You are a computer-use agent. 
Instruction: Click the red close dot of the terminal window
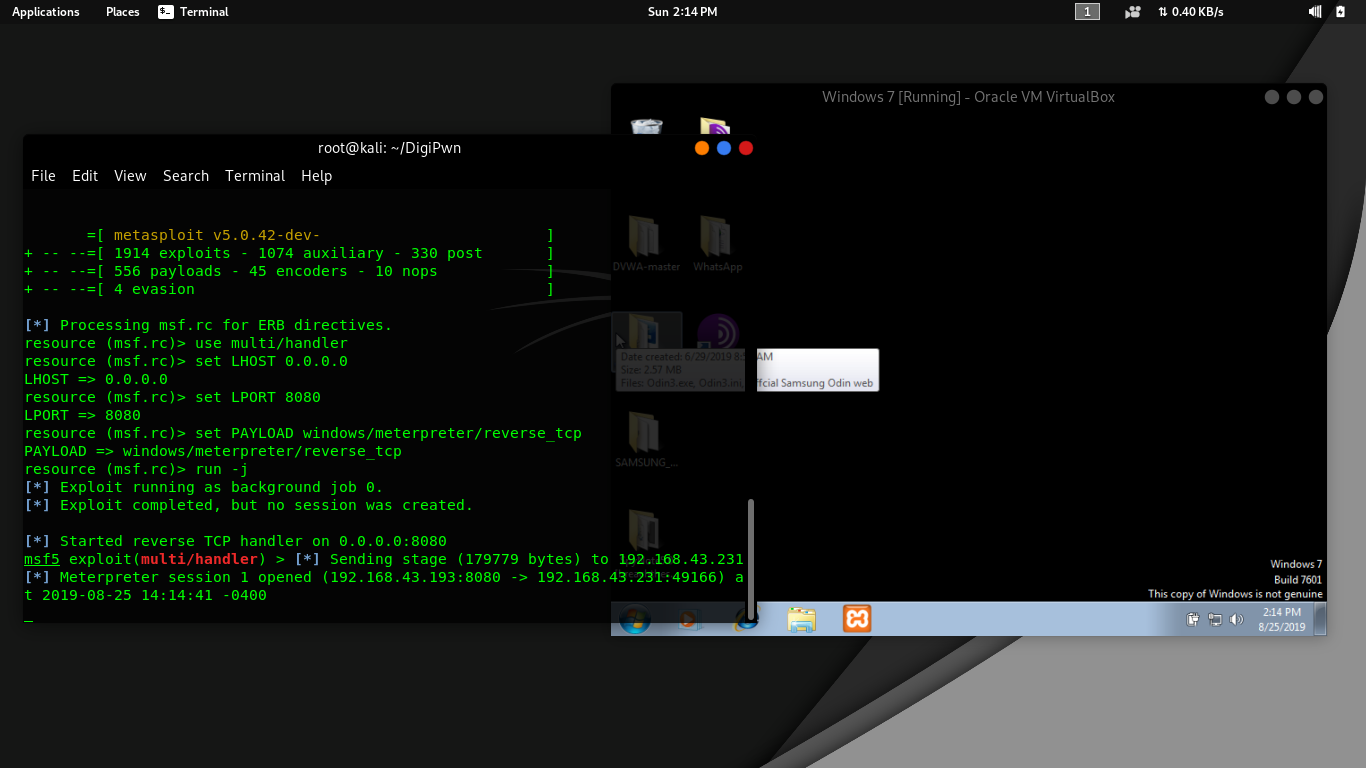[x=746, y=148]
